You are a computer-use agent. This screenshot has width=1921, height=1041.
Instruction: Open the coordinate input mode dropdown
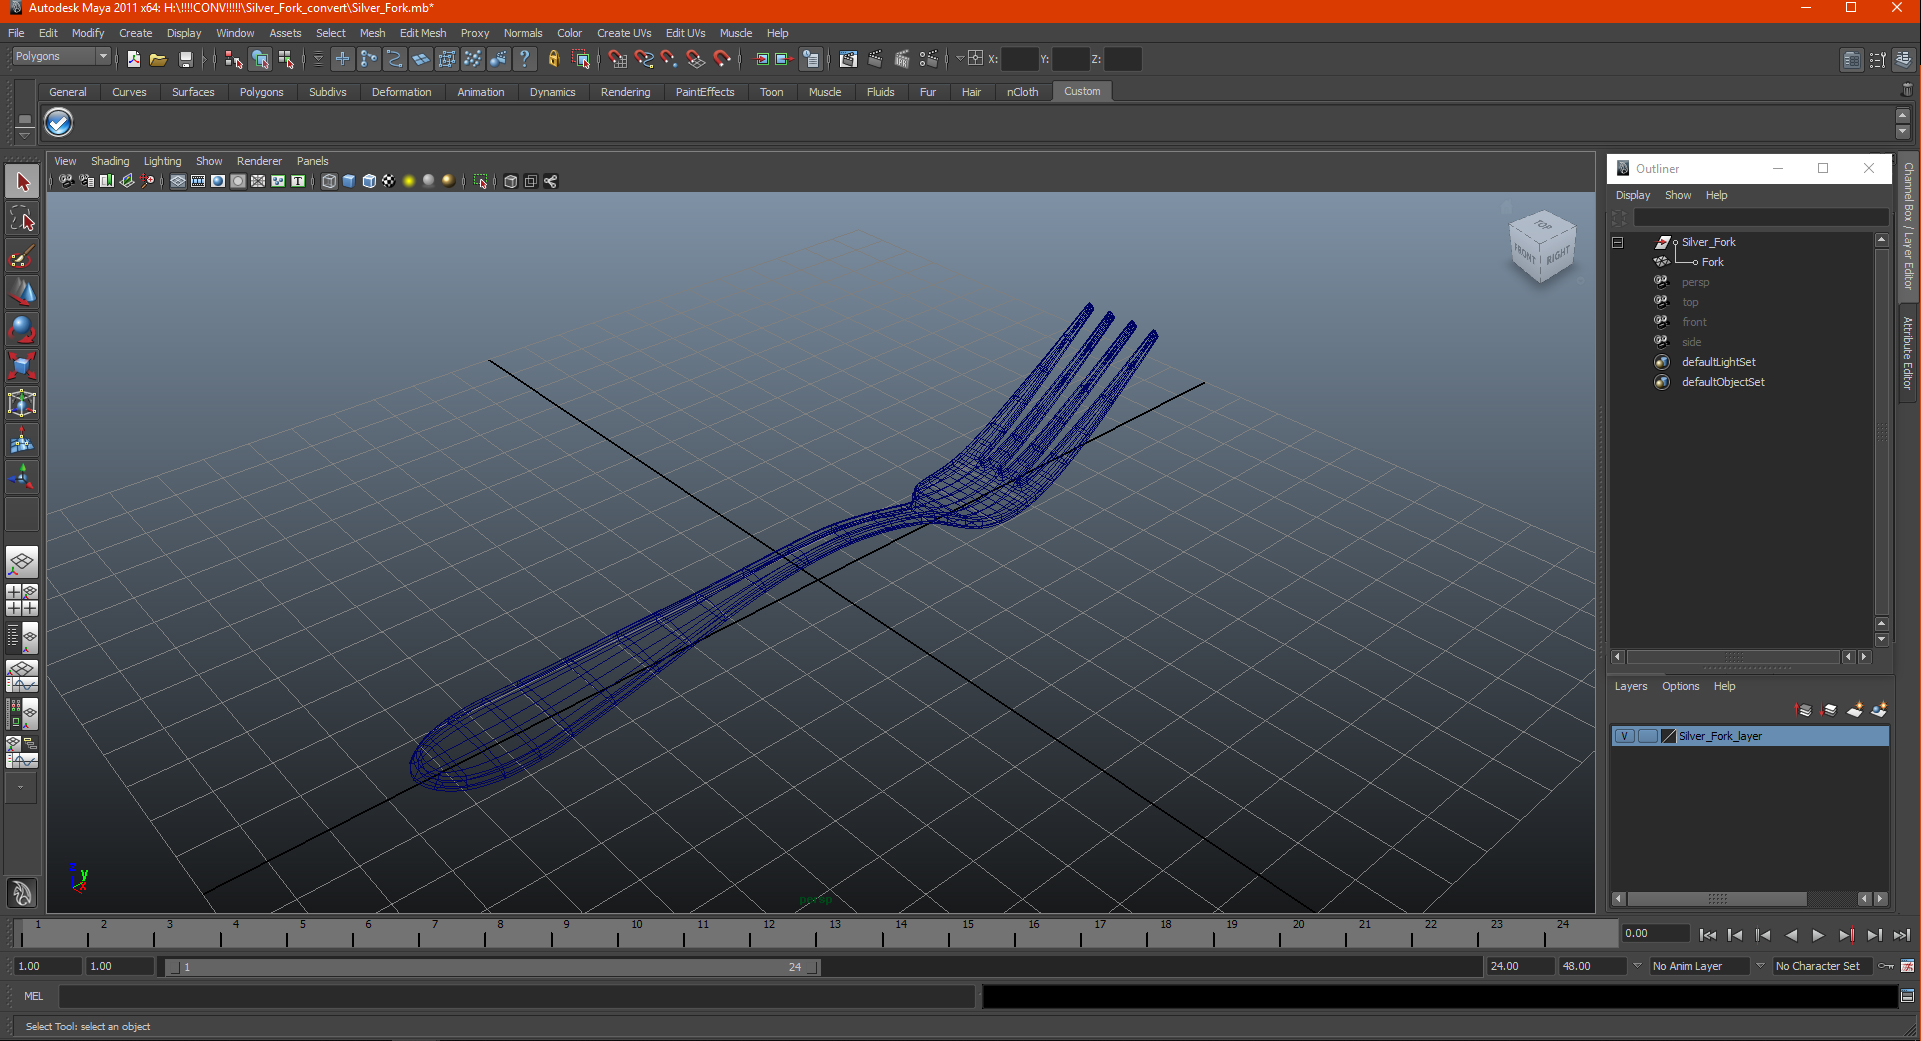960,58
